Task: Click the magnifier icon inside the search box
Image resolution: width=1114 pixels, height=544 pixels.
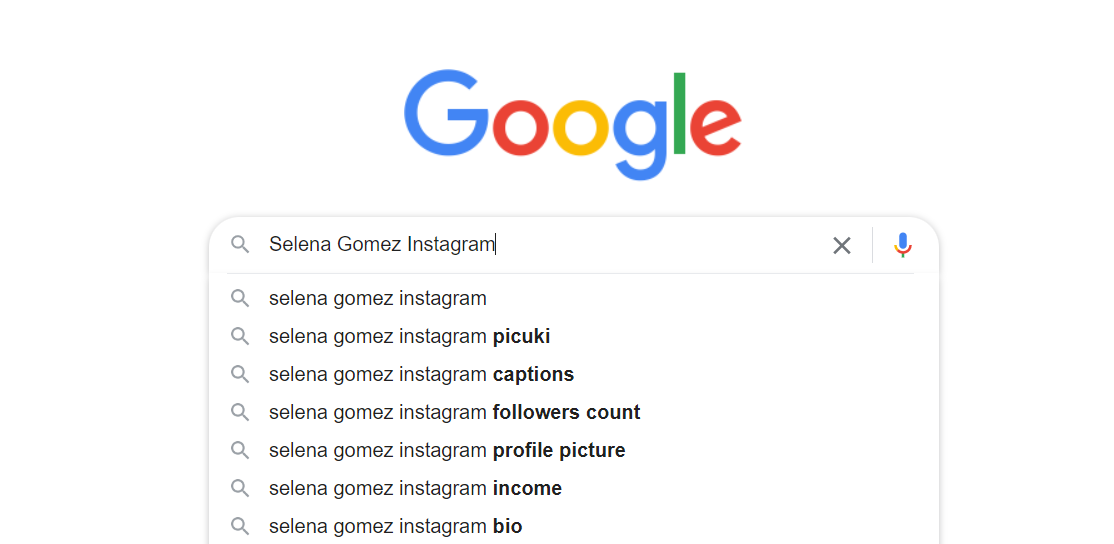Action: 240,245
